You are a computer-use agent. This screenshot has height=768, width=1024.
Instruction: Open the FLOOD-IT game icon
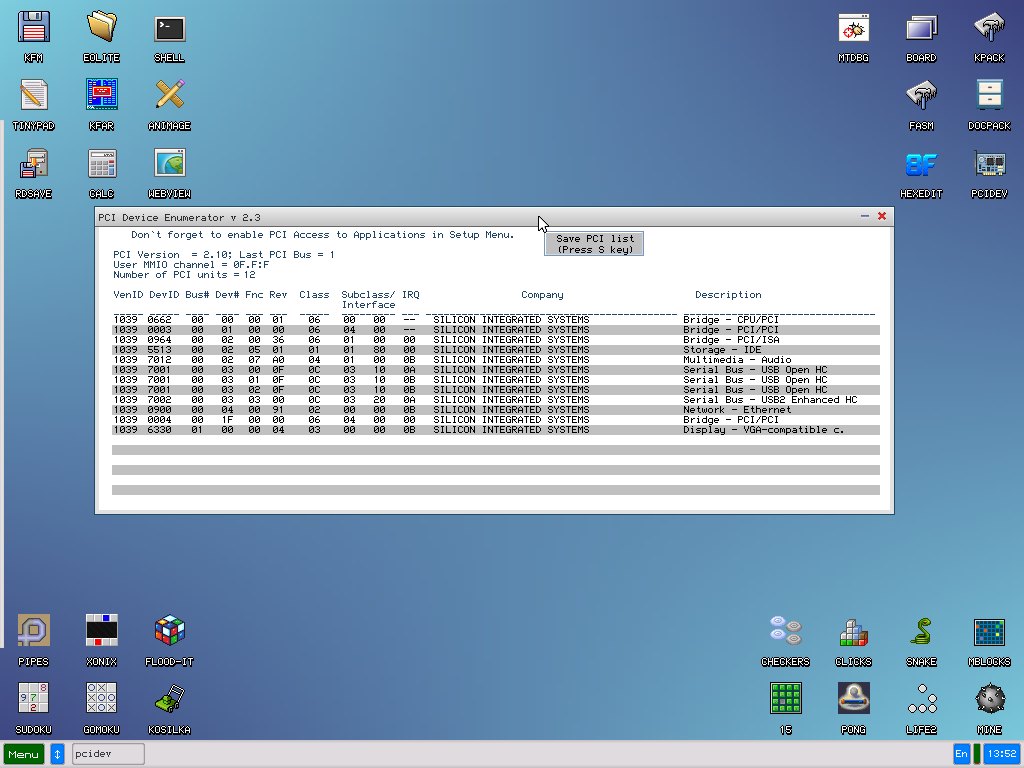point(169,632)
